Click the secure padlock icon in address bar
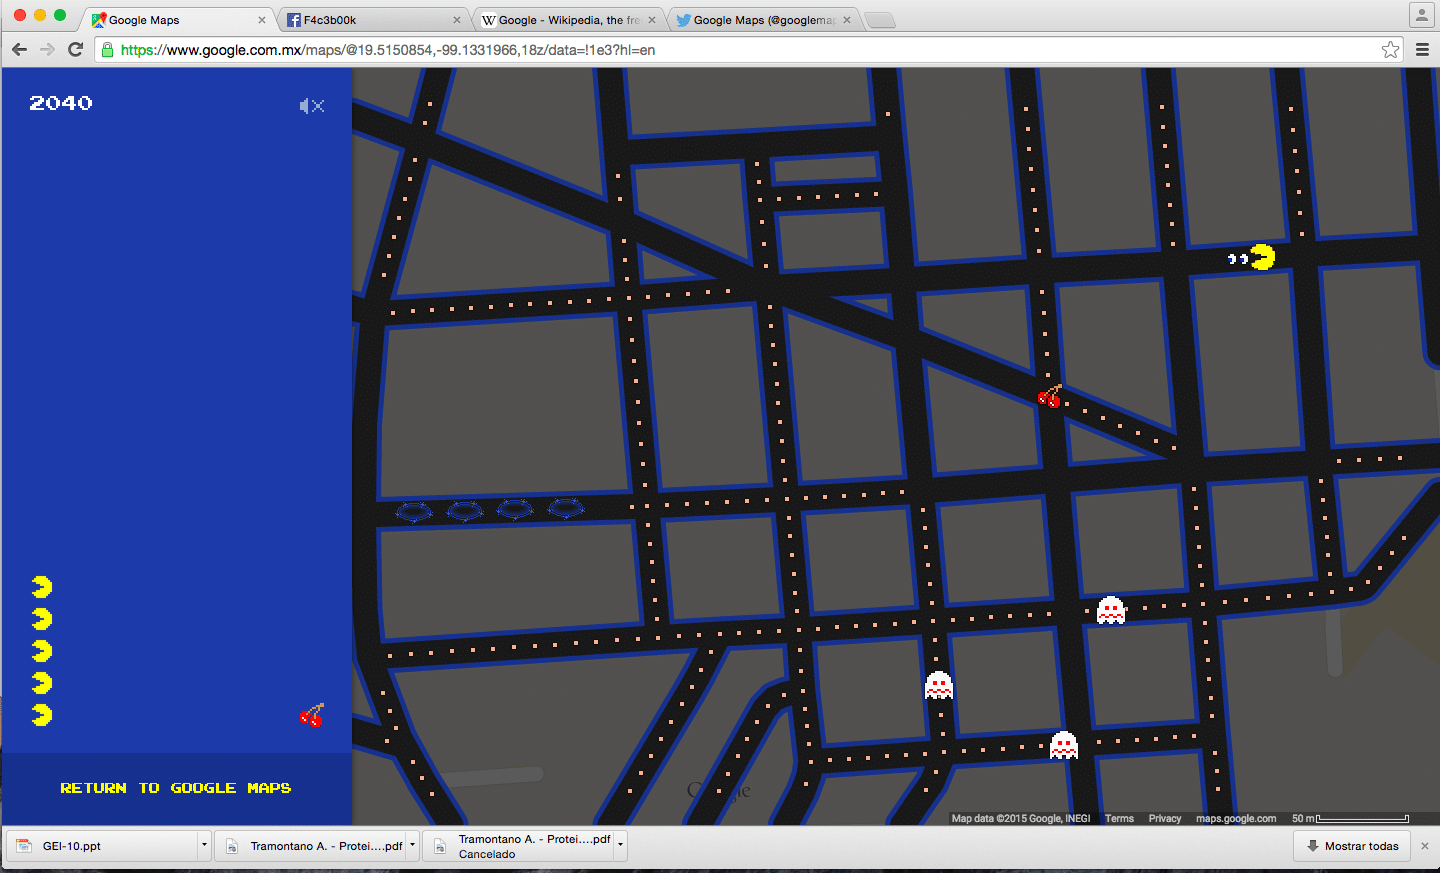1440x873 pixels. pyautogui.click(x=108, y=50)
